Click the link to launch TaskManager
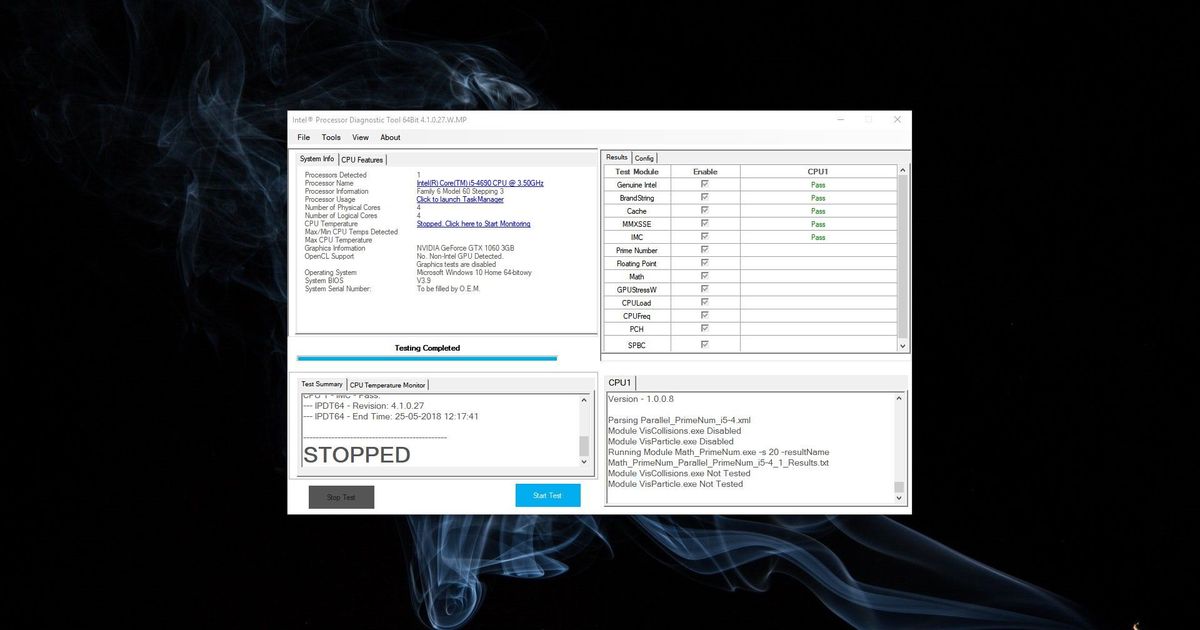This screenshot has width=1200, height=630. (460, 199)
